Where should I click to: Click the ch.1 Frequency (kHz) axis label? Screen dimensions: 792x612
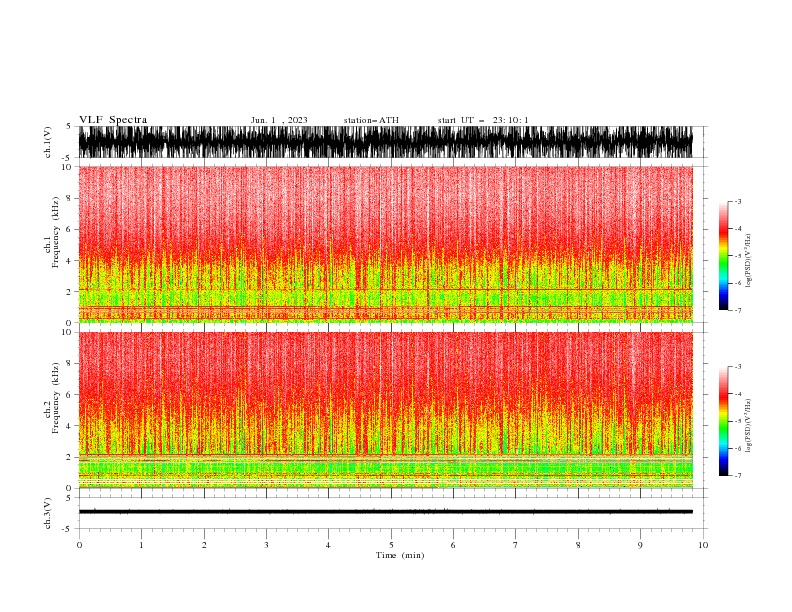coord(51,233)
